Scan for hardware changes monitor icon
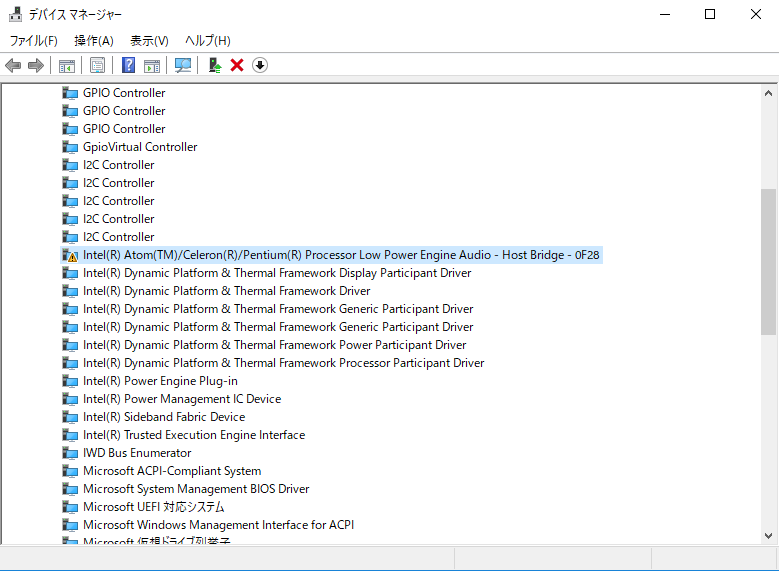779x571 pixels. (x=183, y=65)
